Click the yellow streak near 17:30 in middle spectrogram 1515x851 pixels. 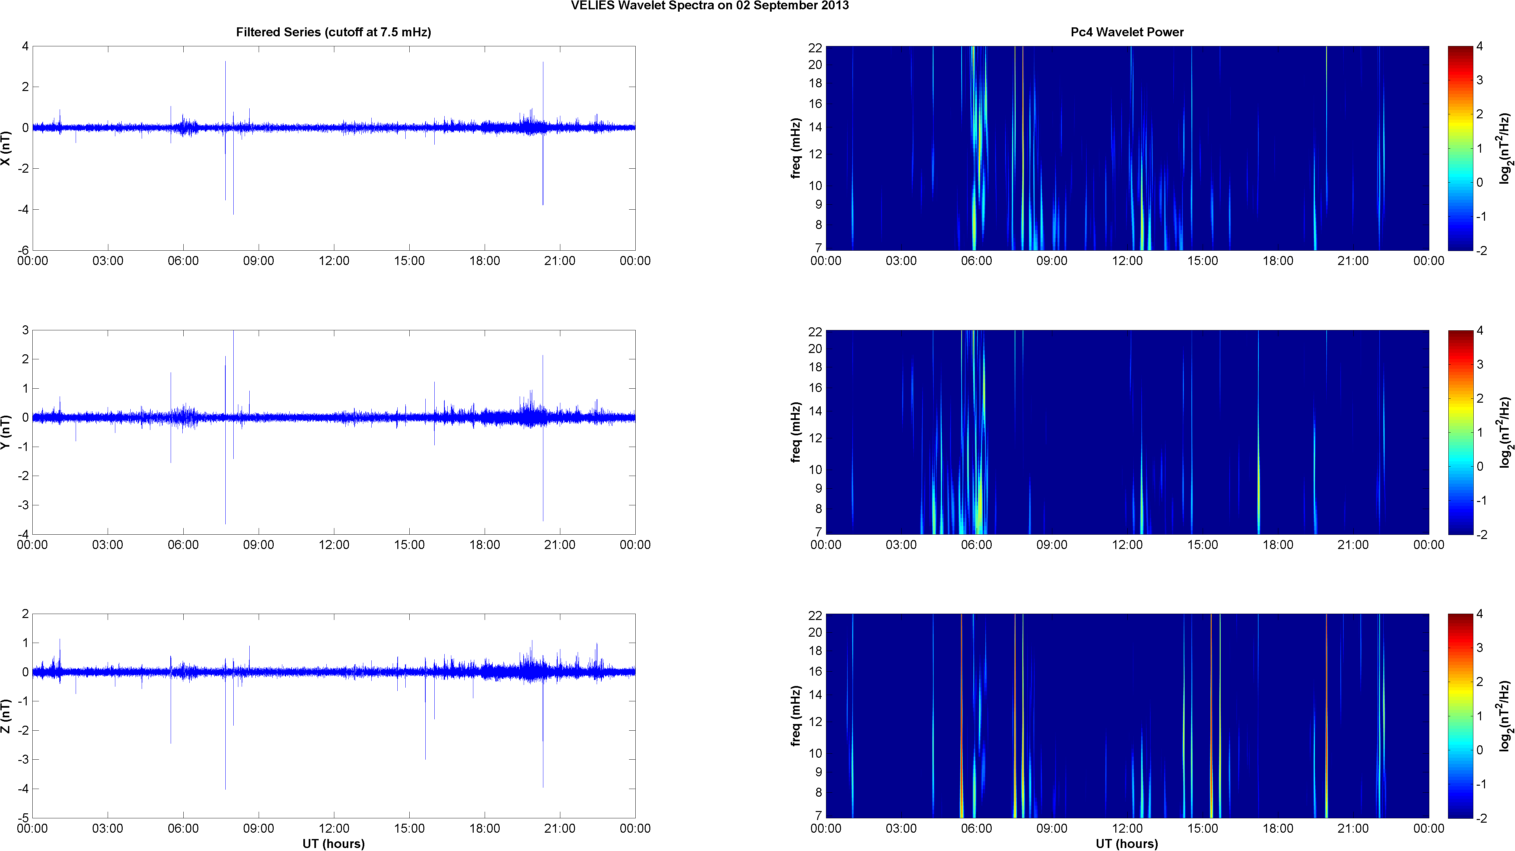(1258, 480)
